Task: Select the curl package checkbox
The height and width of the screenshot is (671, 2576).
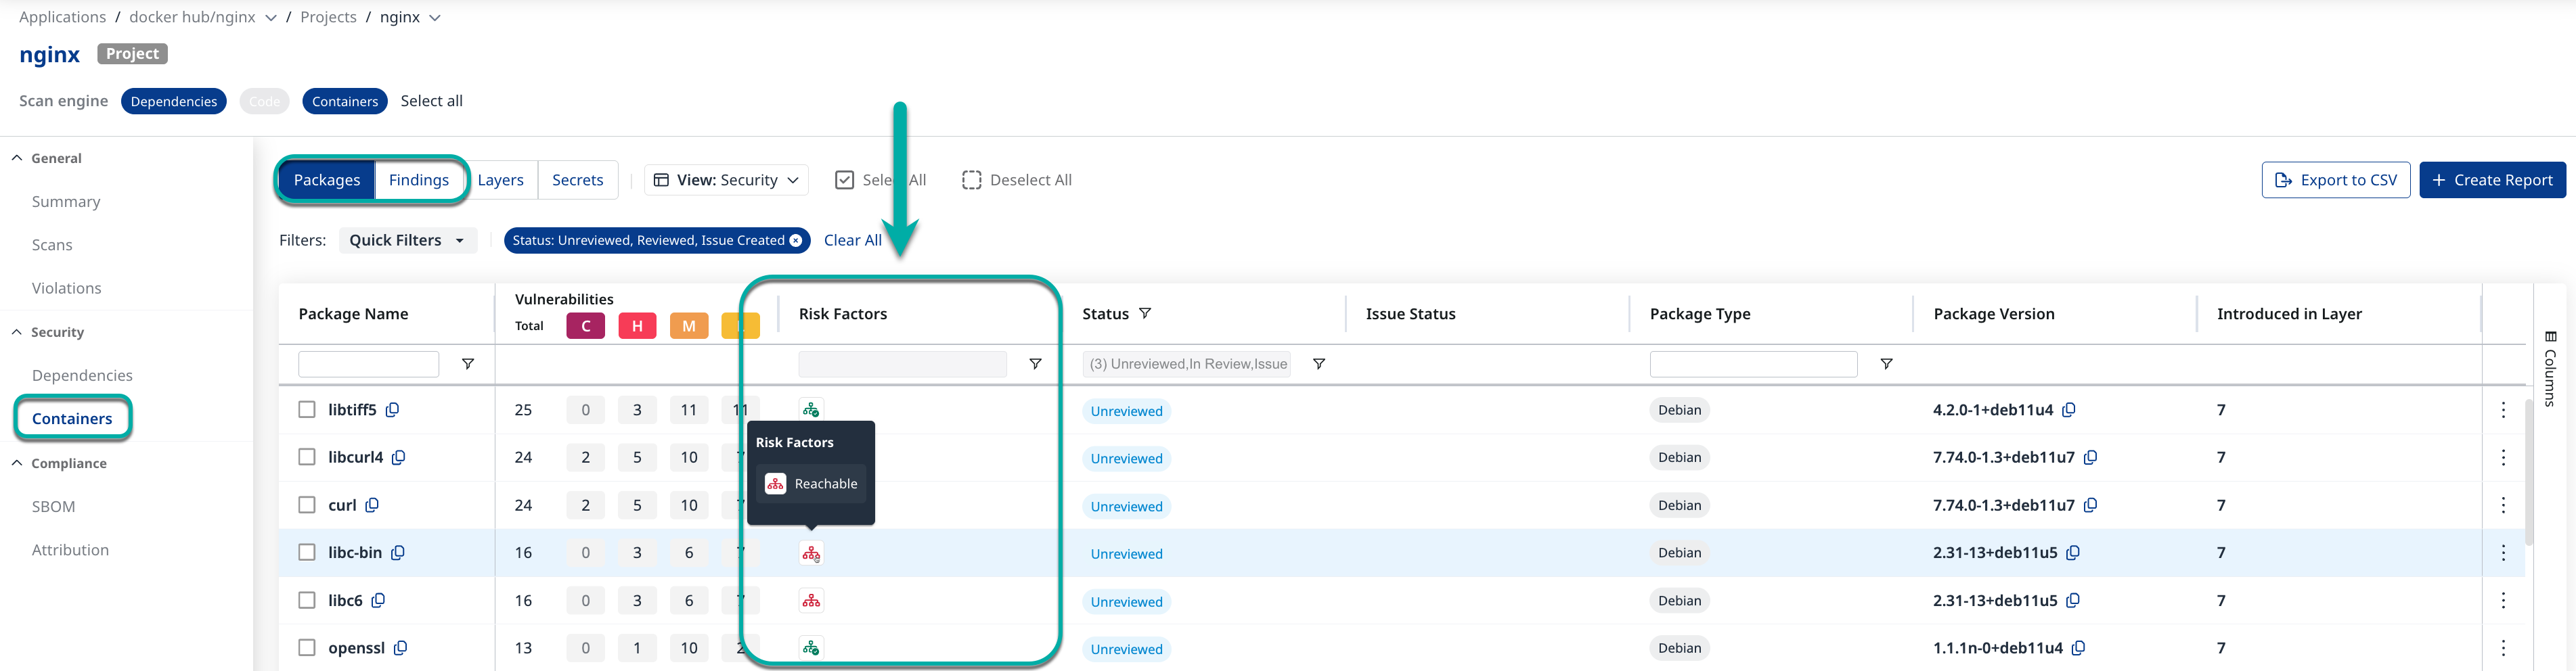Action: (x=307, y=506)
